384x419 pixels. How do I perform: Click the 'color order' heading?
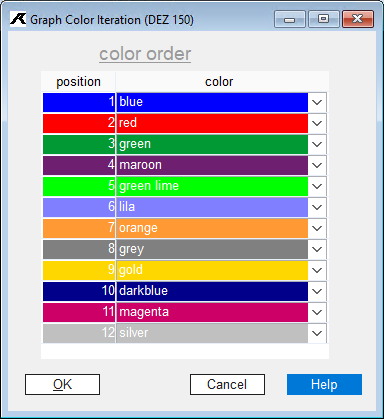(145, 54)
